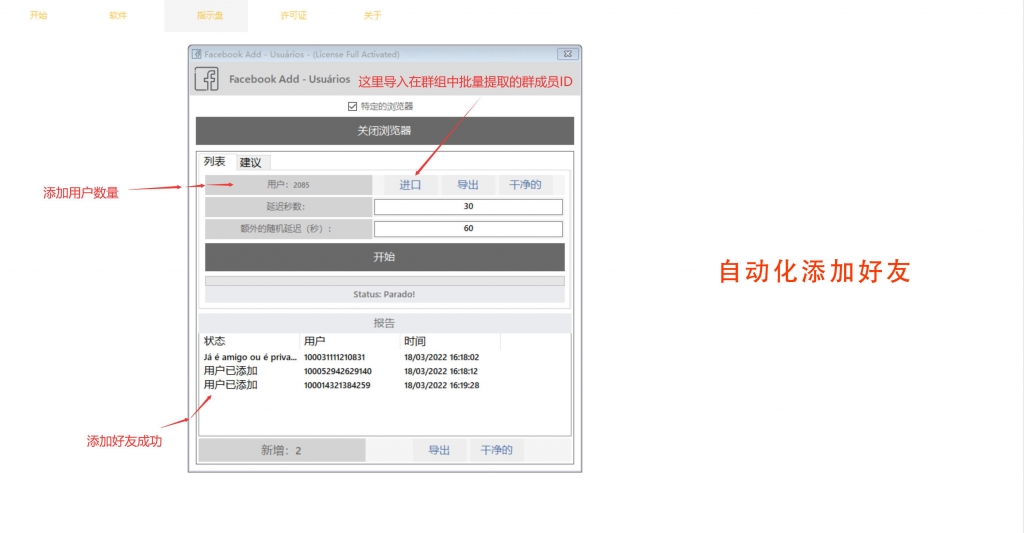Select row with user 100052942629140
The image size is (1024, 533).
point(385,371)
